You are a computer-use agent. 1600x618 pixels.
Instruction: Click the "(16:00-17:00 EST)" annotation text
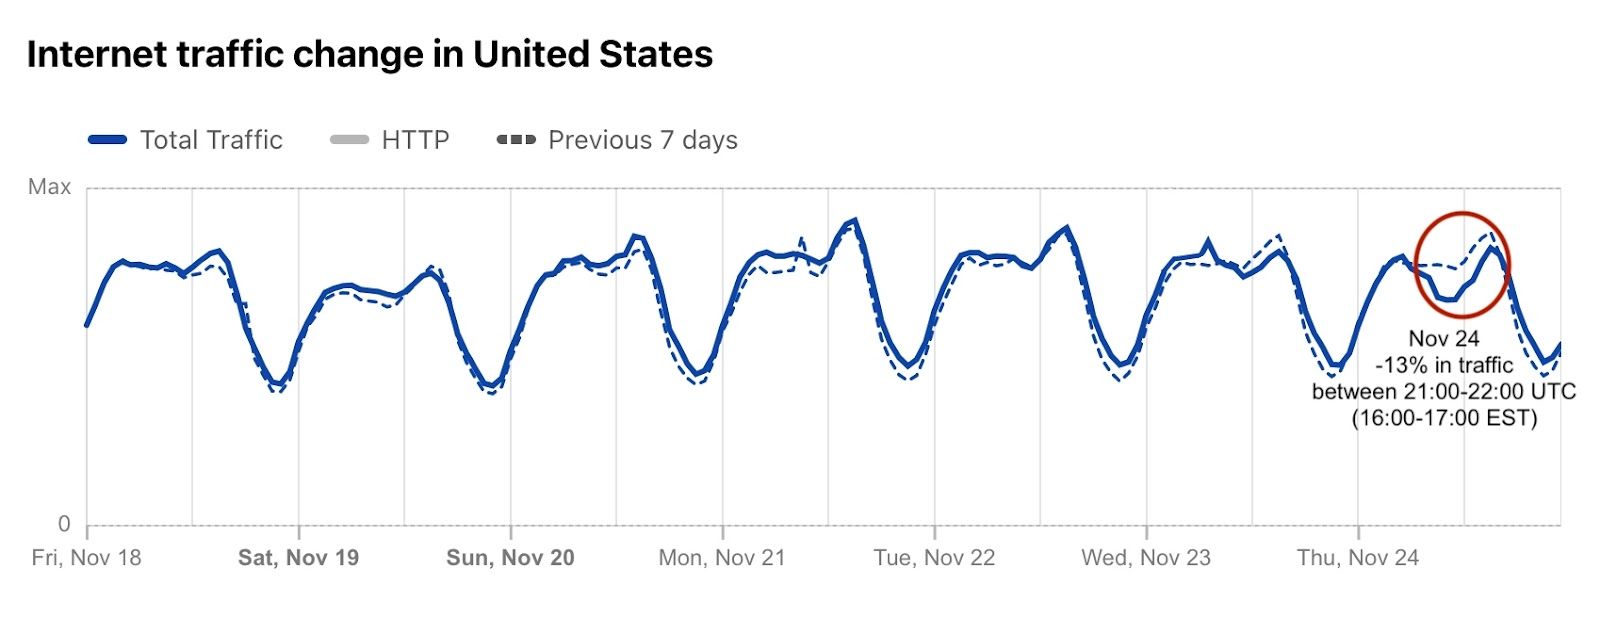point(1444,418)
